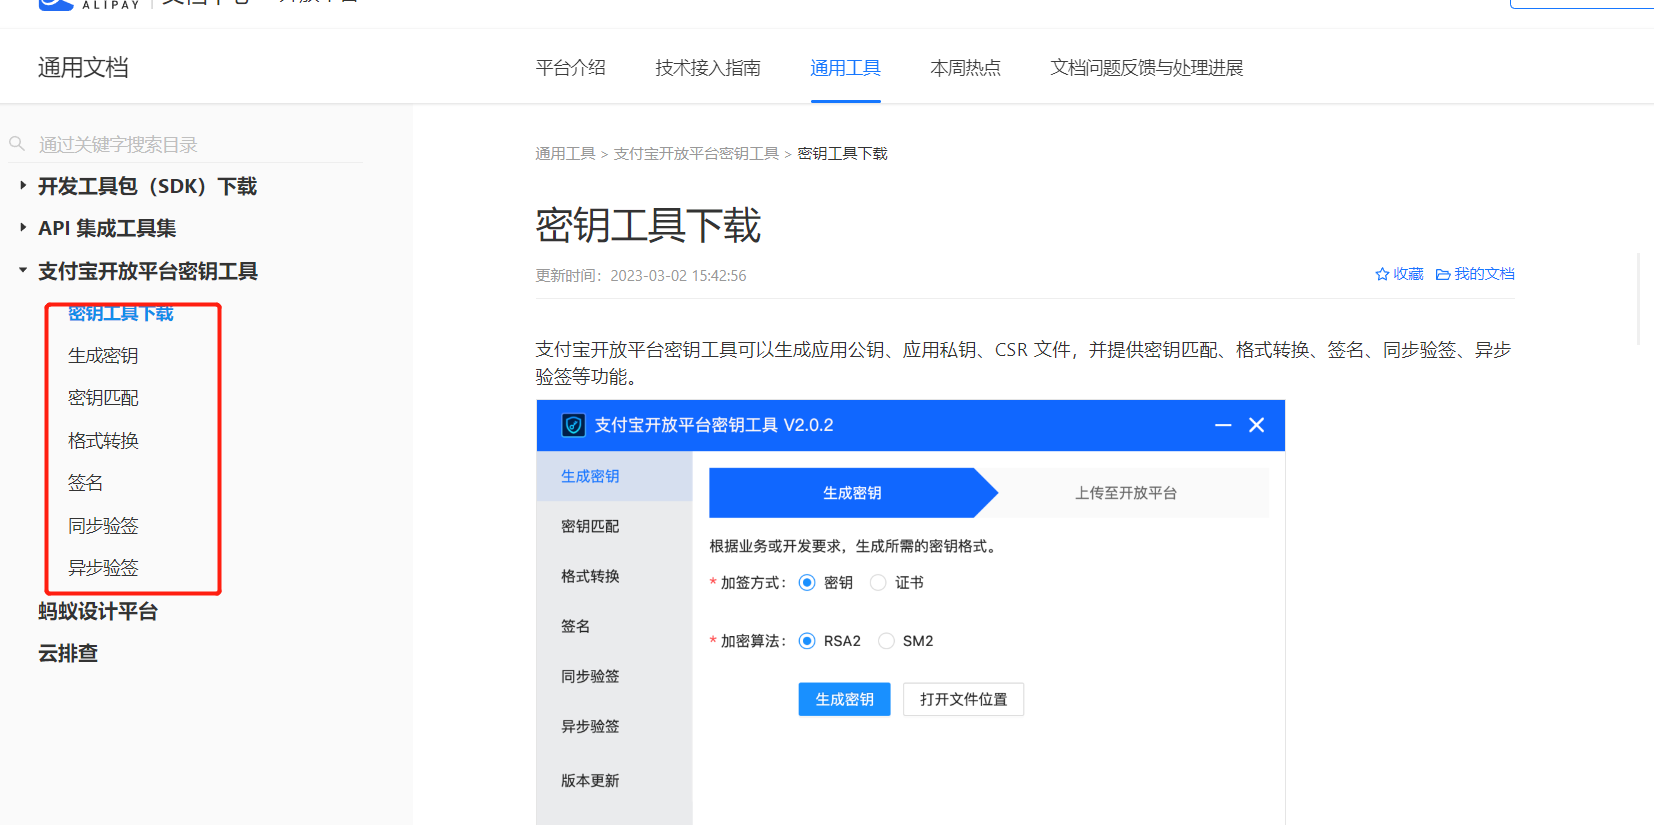
Task: Click the shield logo in the key tool title bar
Action: (573, 425)
